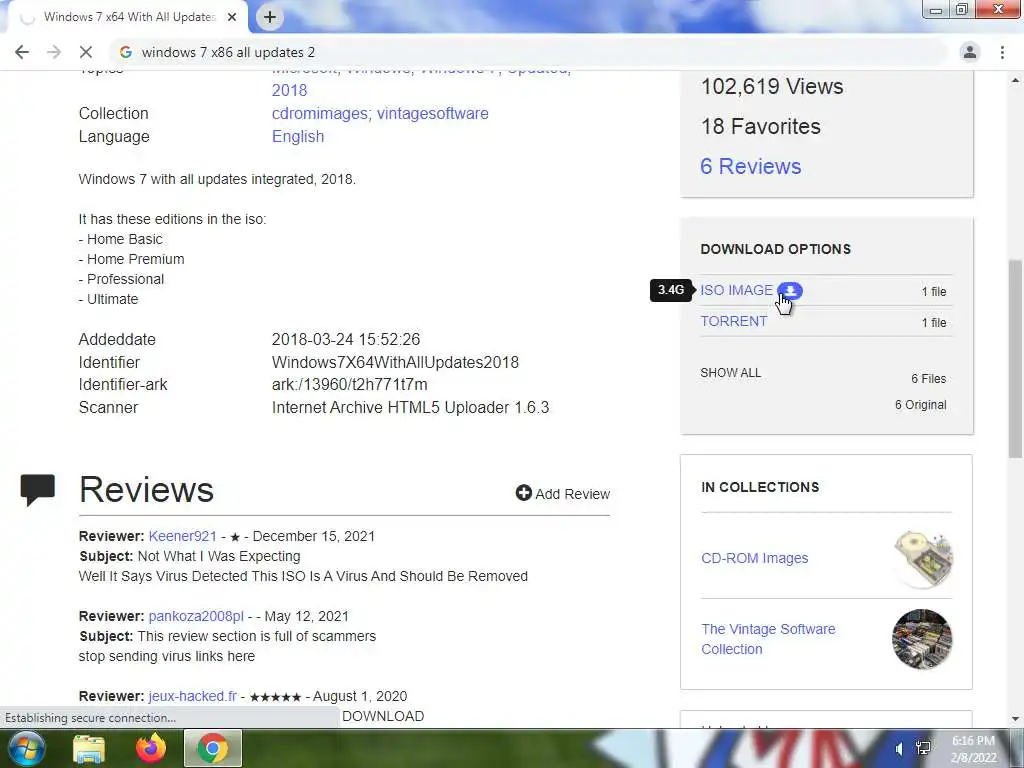The height and width of the screenshot is (768, 1024).
Task: Open a new tab with the plus button
Action: click(270, 17)
